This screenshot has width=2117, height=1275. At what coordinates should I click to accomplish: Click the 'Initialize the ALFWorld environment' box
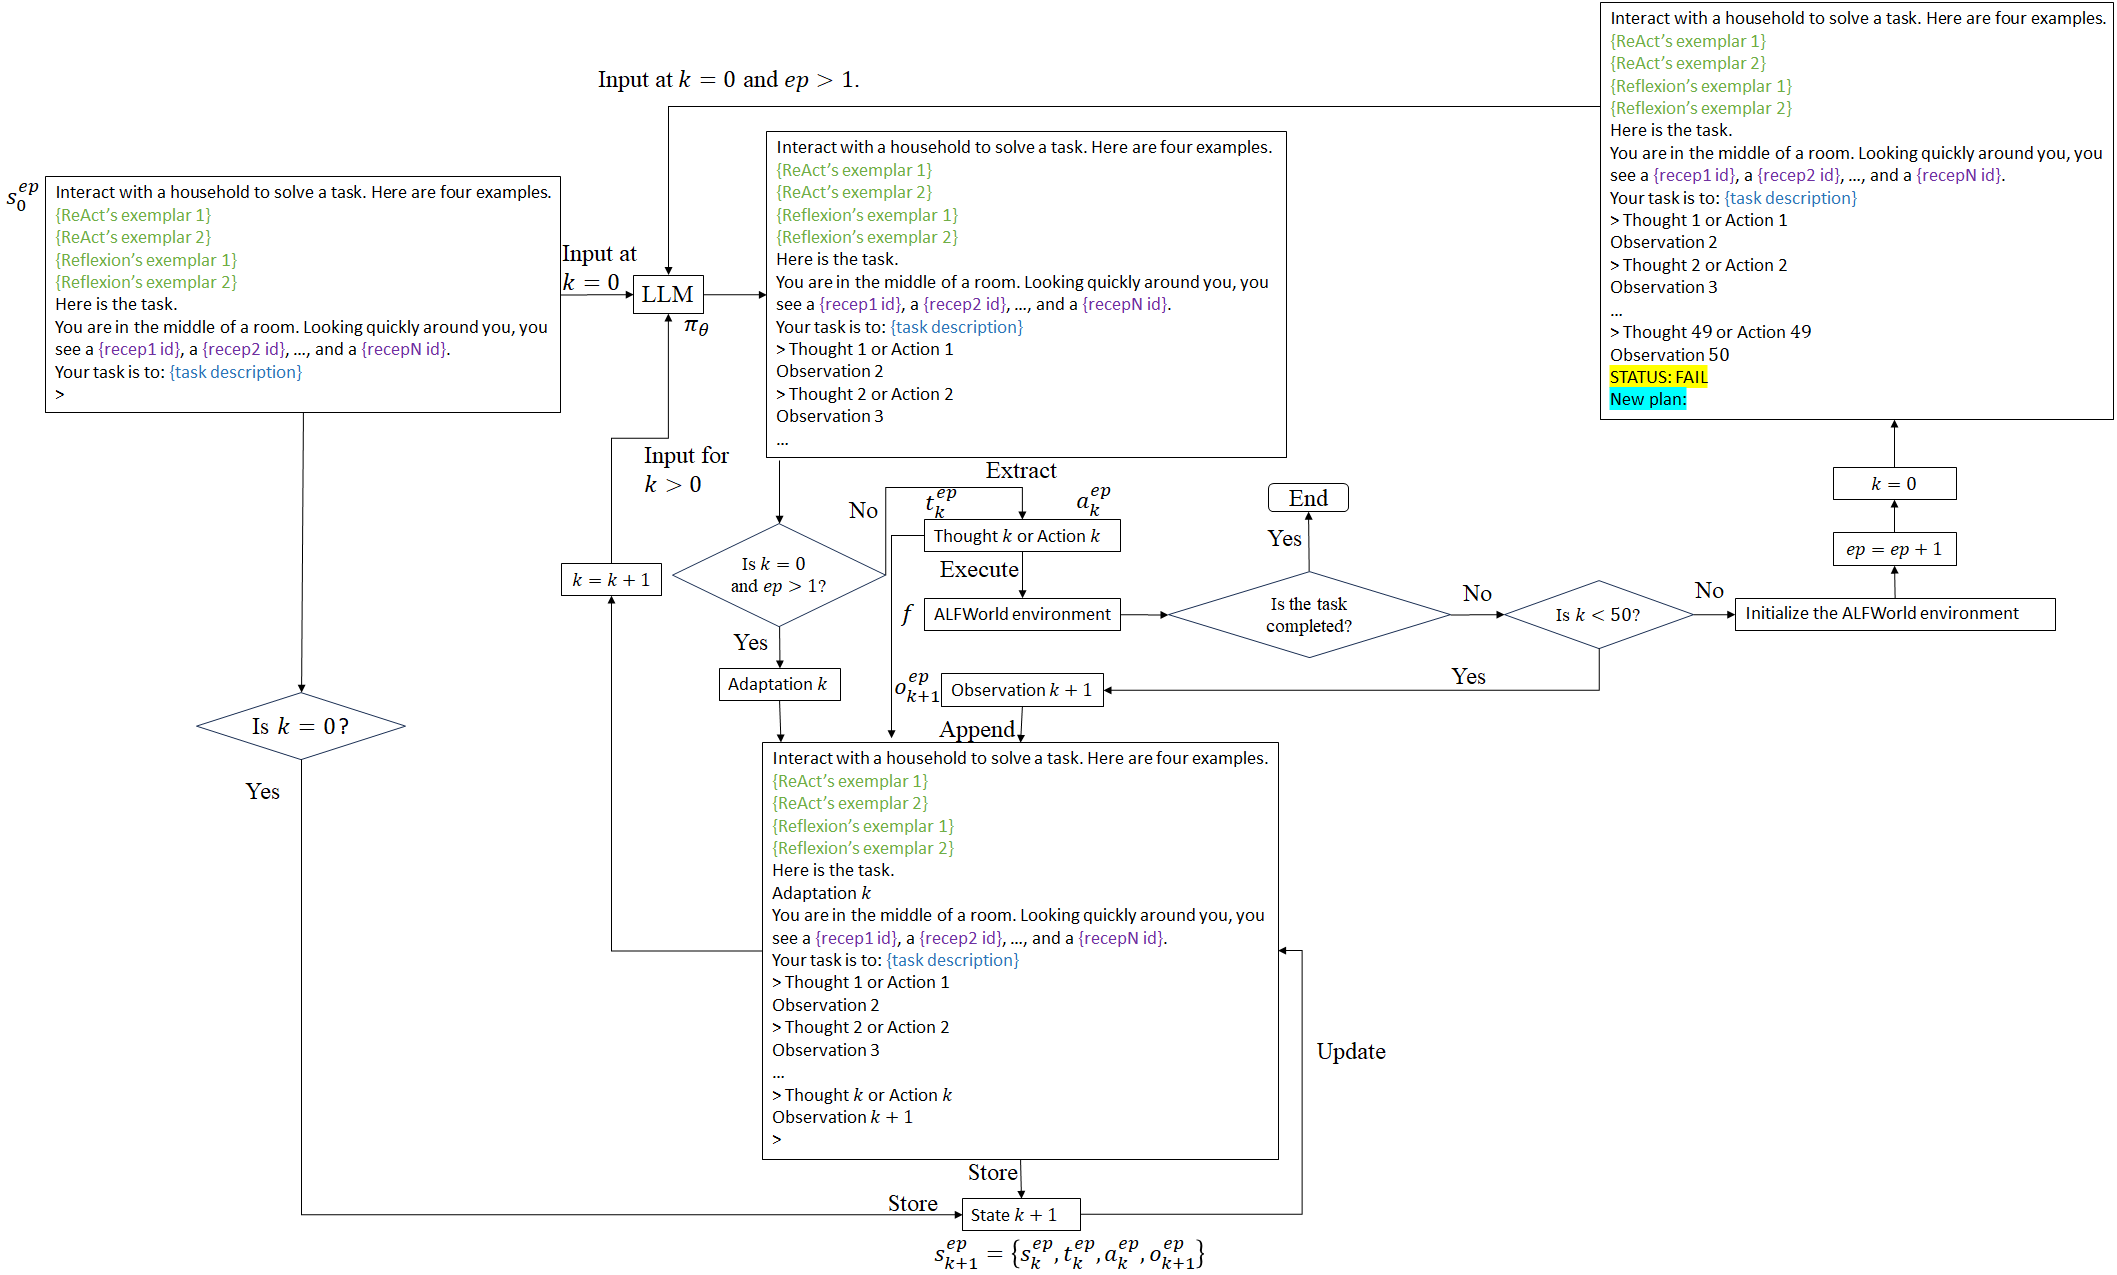pyautogui.click(x=1894, y=614)
